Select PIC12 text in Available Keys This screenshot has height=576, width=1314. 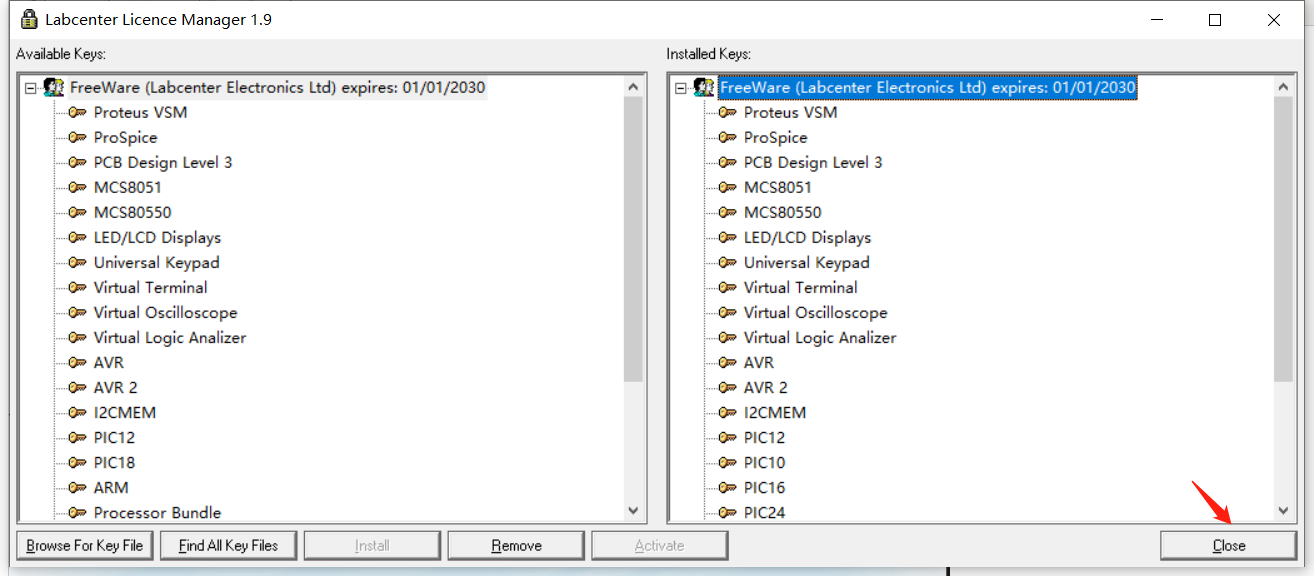pyautogui.click(x=114, y=437)
